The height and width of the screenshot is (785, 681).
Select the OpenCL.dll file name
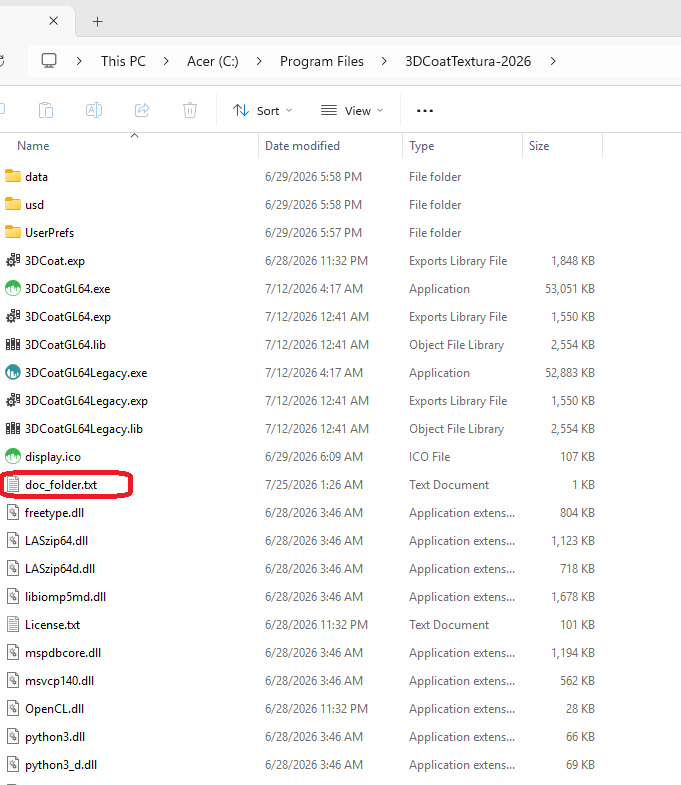click(x=55, y=709)
